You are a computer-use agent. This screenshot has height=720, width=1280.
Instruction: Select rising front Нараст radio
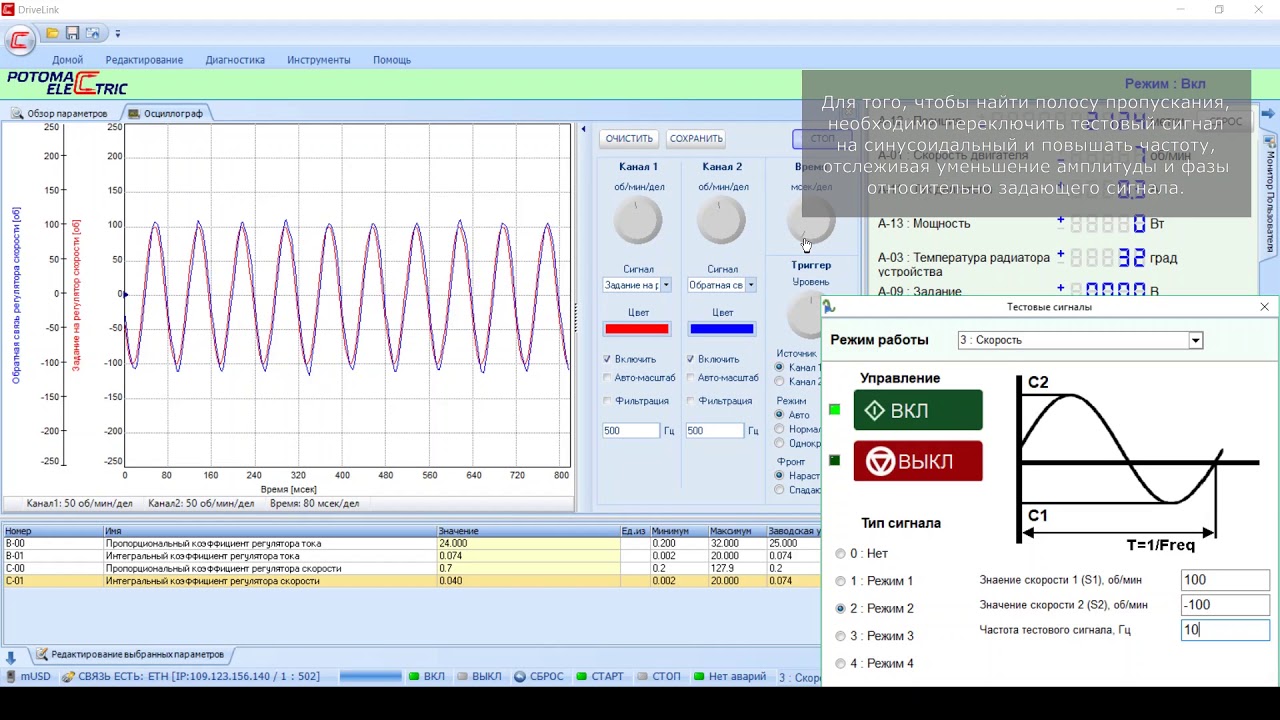(779, 476)
